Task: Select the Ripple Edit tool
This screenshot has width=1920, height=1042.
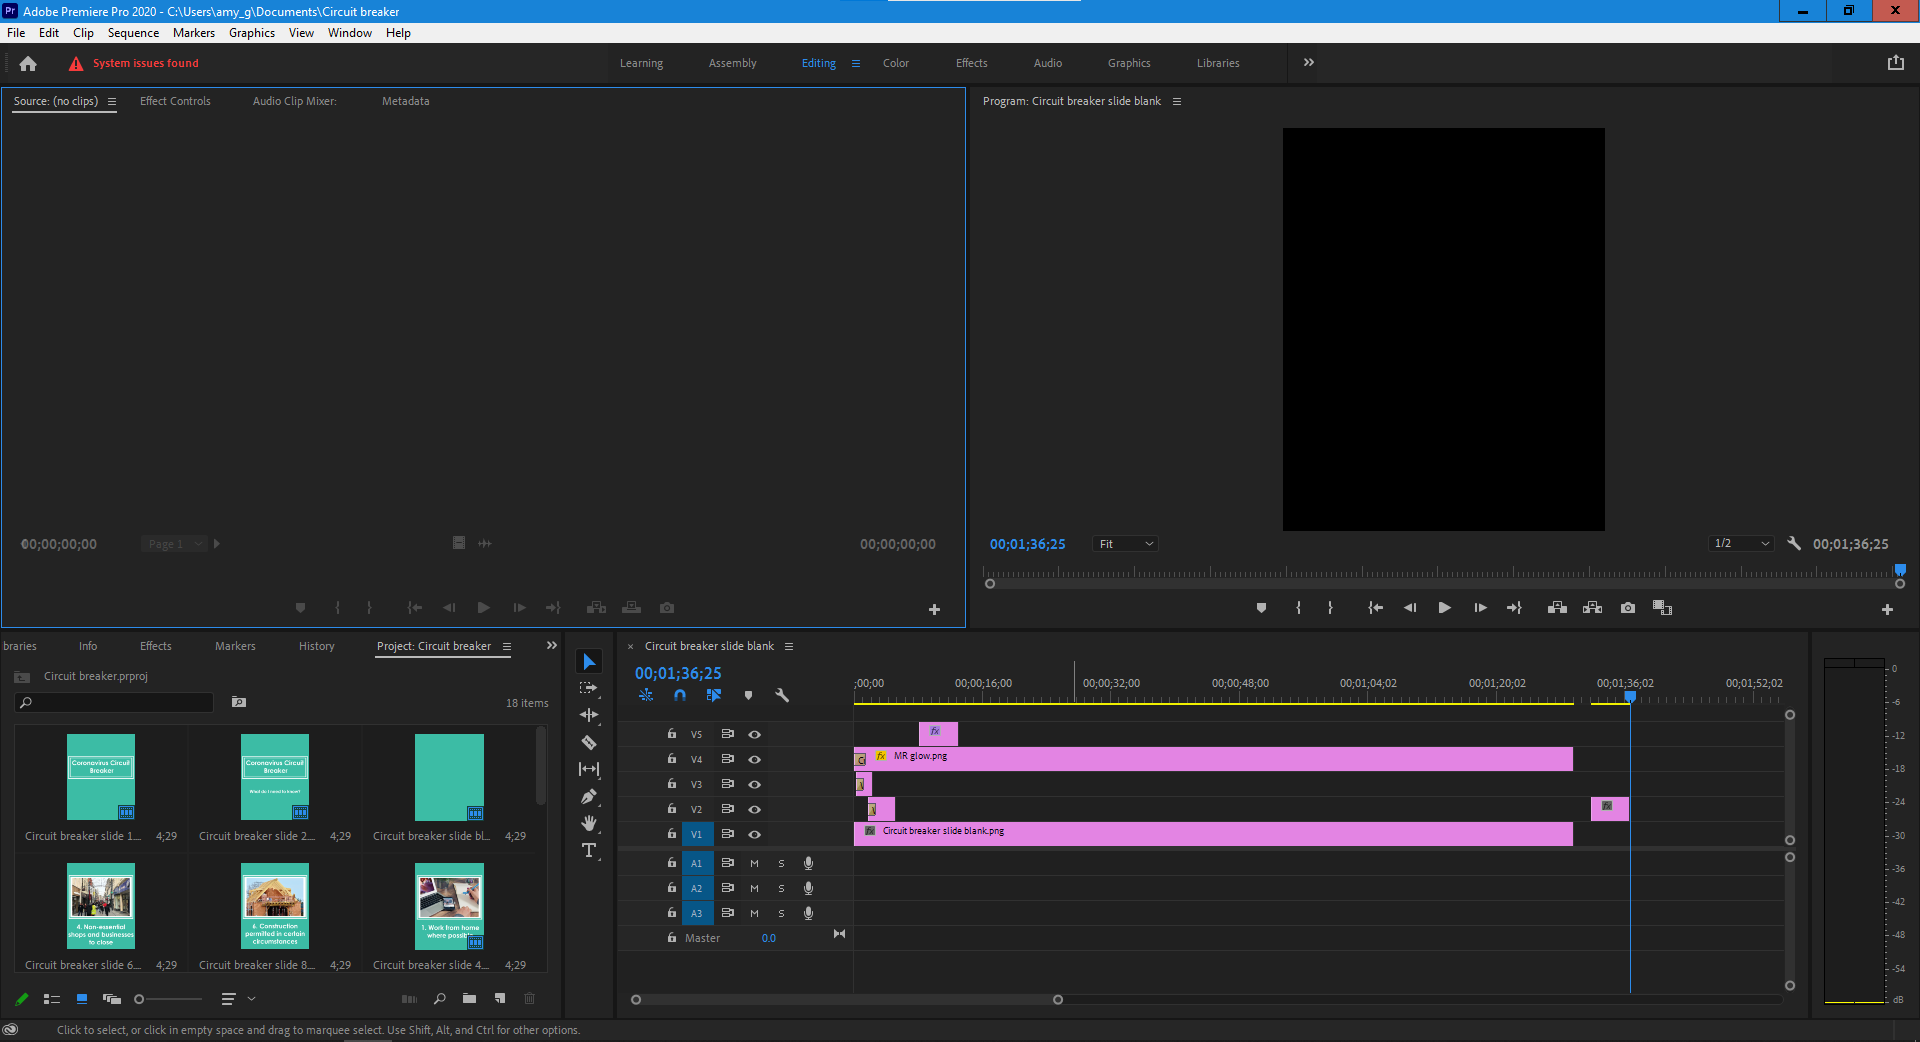Action: coord(589,715)
